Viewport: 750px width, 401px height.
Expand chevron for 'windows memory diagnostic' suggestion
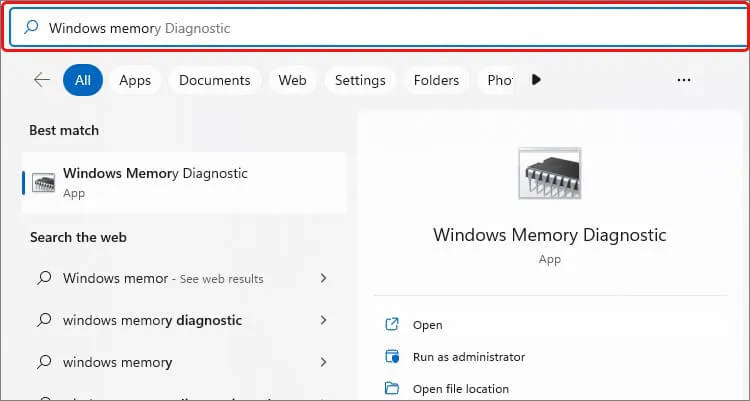point(324,320)
